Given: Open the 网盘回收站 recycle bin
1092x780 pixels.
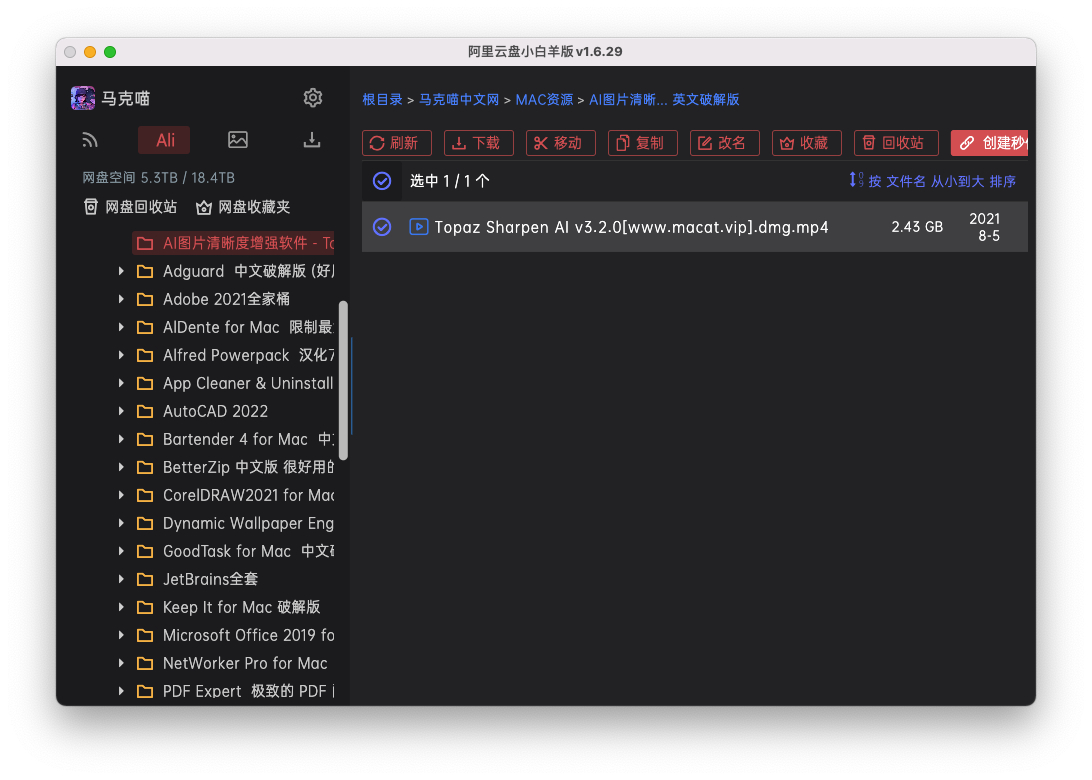Looking at the screenshot, I should [130, 207].
